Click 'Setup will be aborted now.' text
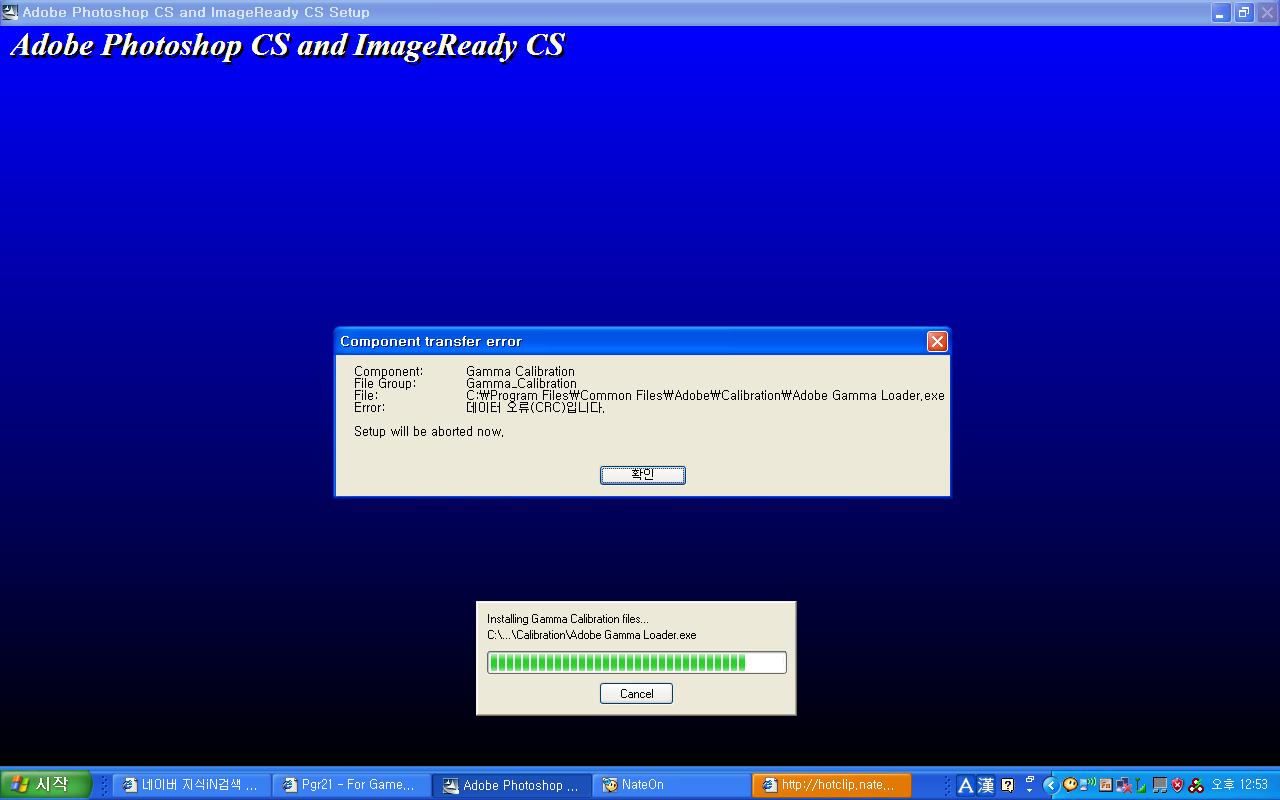Viewport: 1280px width, 800px height. [x=429, y=432]
